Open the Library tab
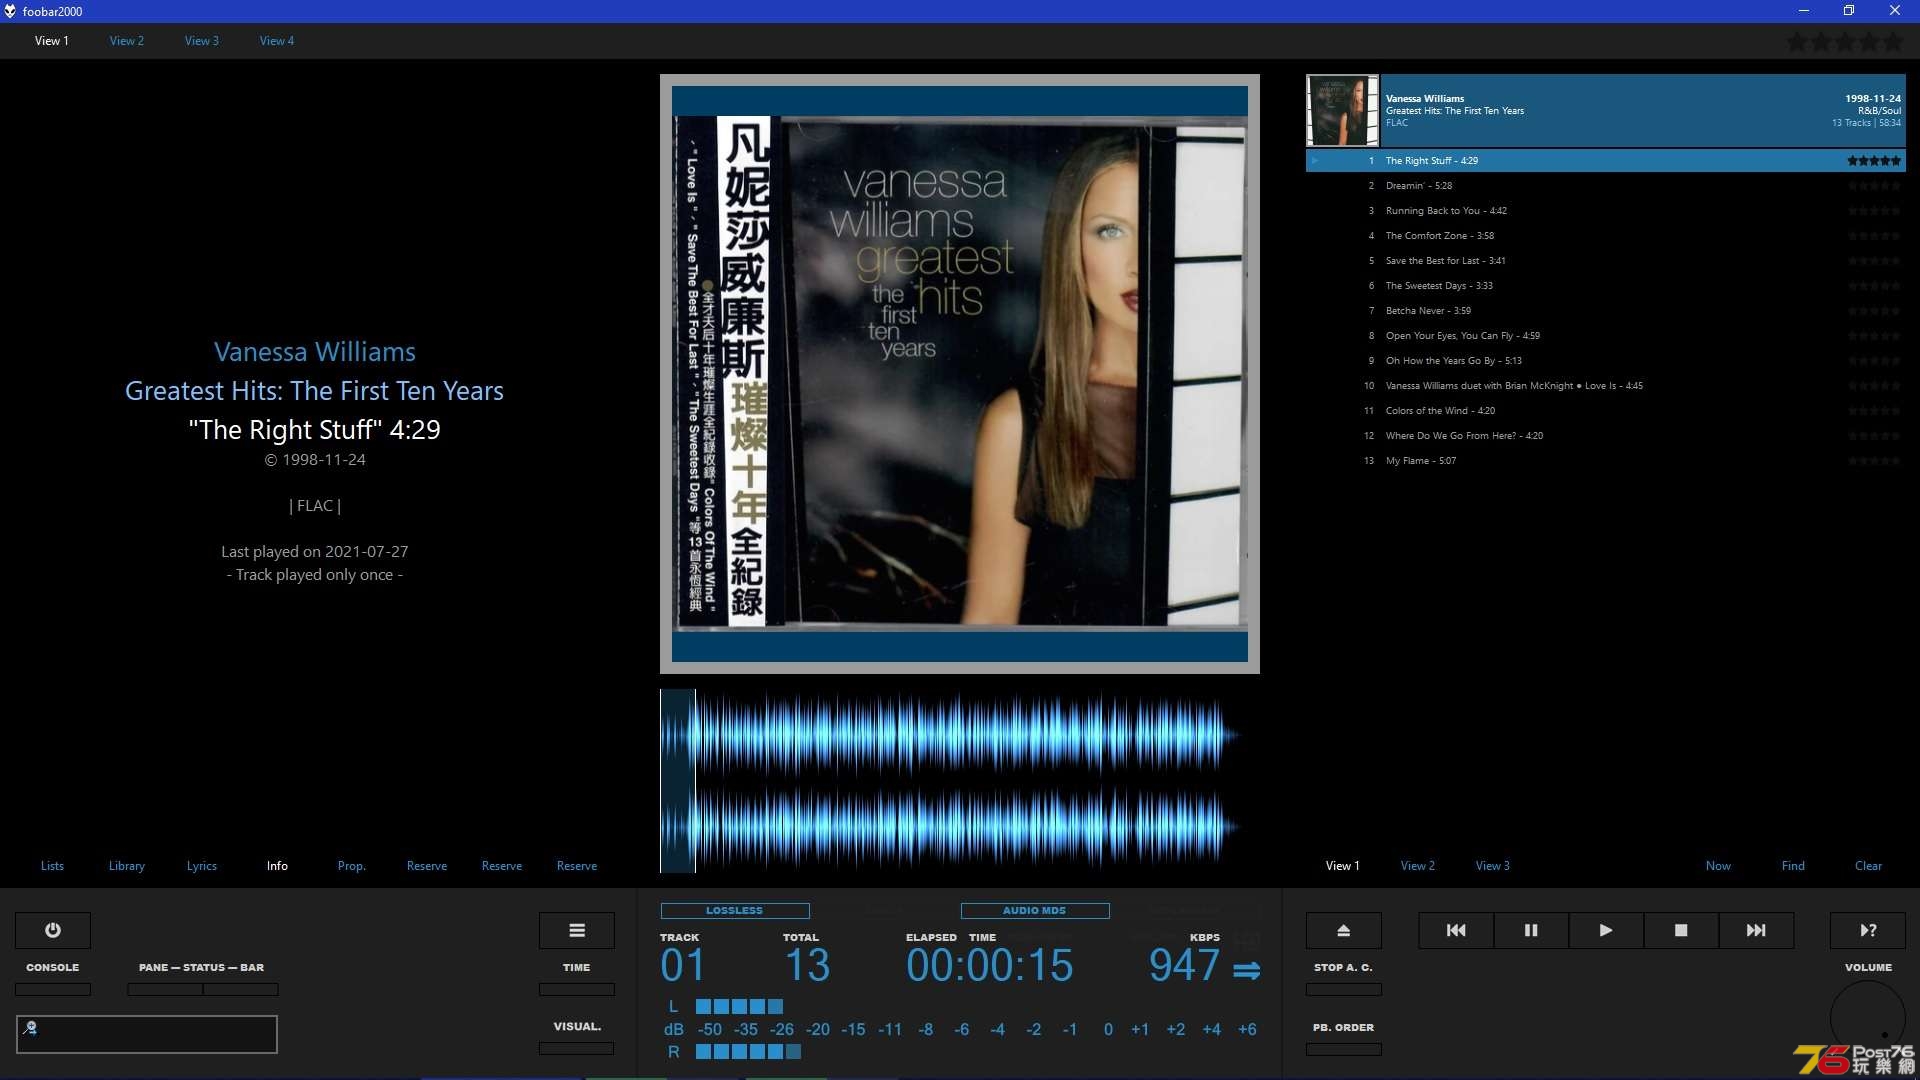Screen dimensions: 1920x1080 [127, 866]
